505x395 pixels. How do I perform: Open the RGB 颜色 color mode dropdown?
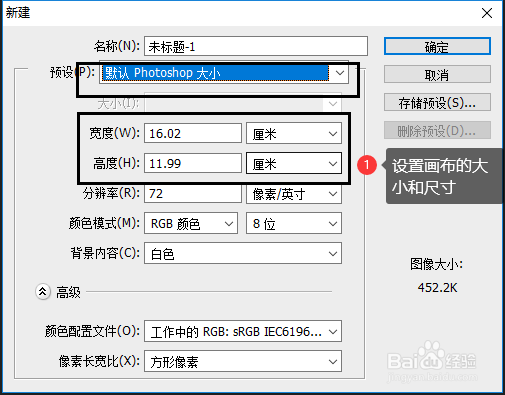191,223
